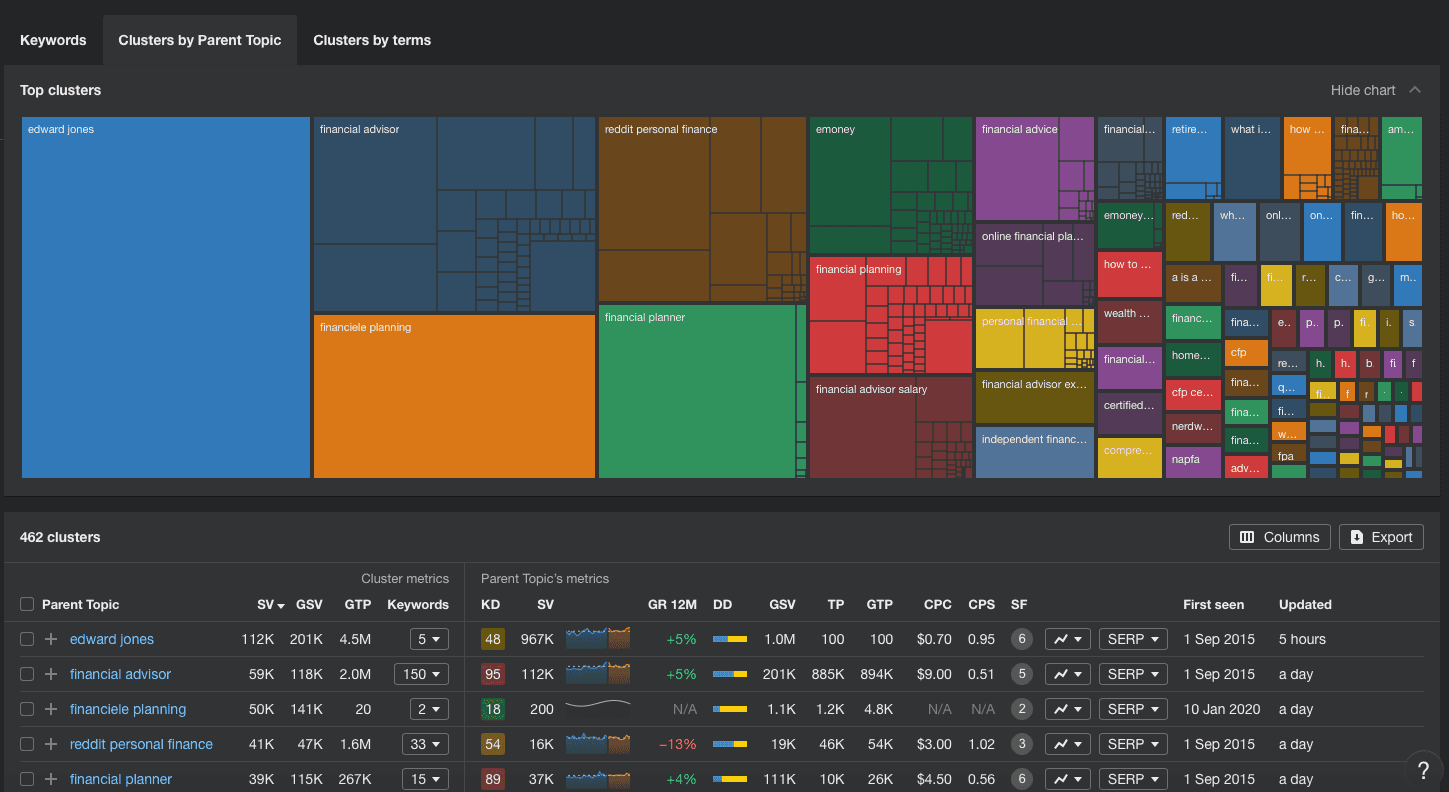Click the plus icon beside reddit personal finance

pyautogui.click(x=51, y=745)
